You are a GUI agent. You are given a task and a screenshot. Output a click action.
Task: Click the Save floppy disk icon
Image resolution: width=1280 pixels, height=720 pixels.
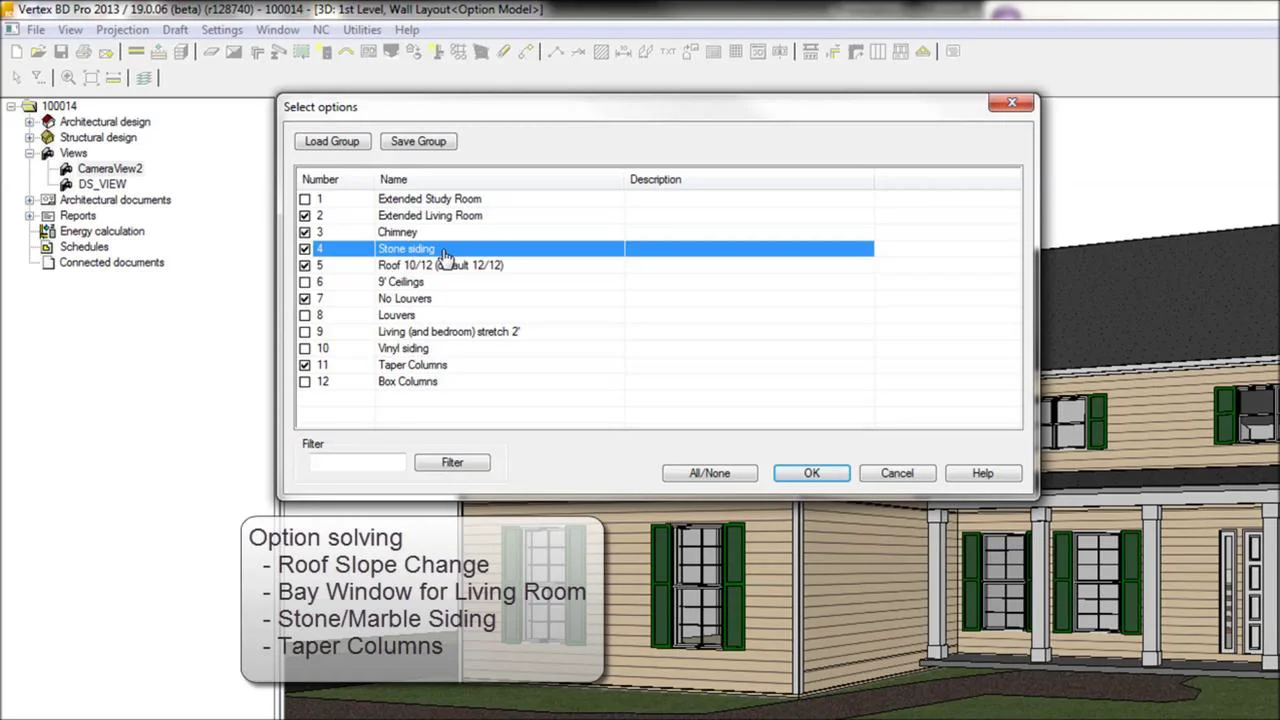pos(61,51)
